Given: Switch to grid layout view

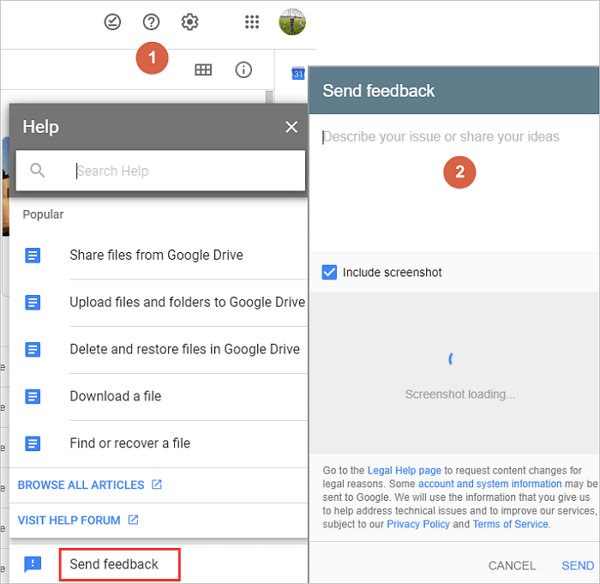Looking at the screenshot, I should pos(203,70).
